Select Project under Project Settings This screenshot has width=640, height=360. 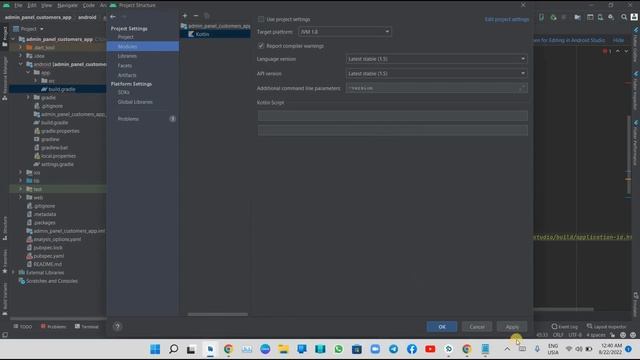point(126,37)
